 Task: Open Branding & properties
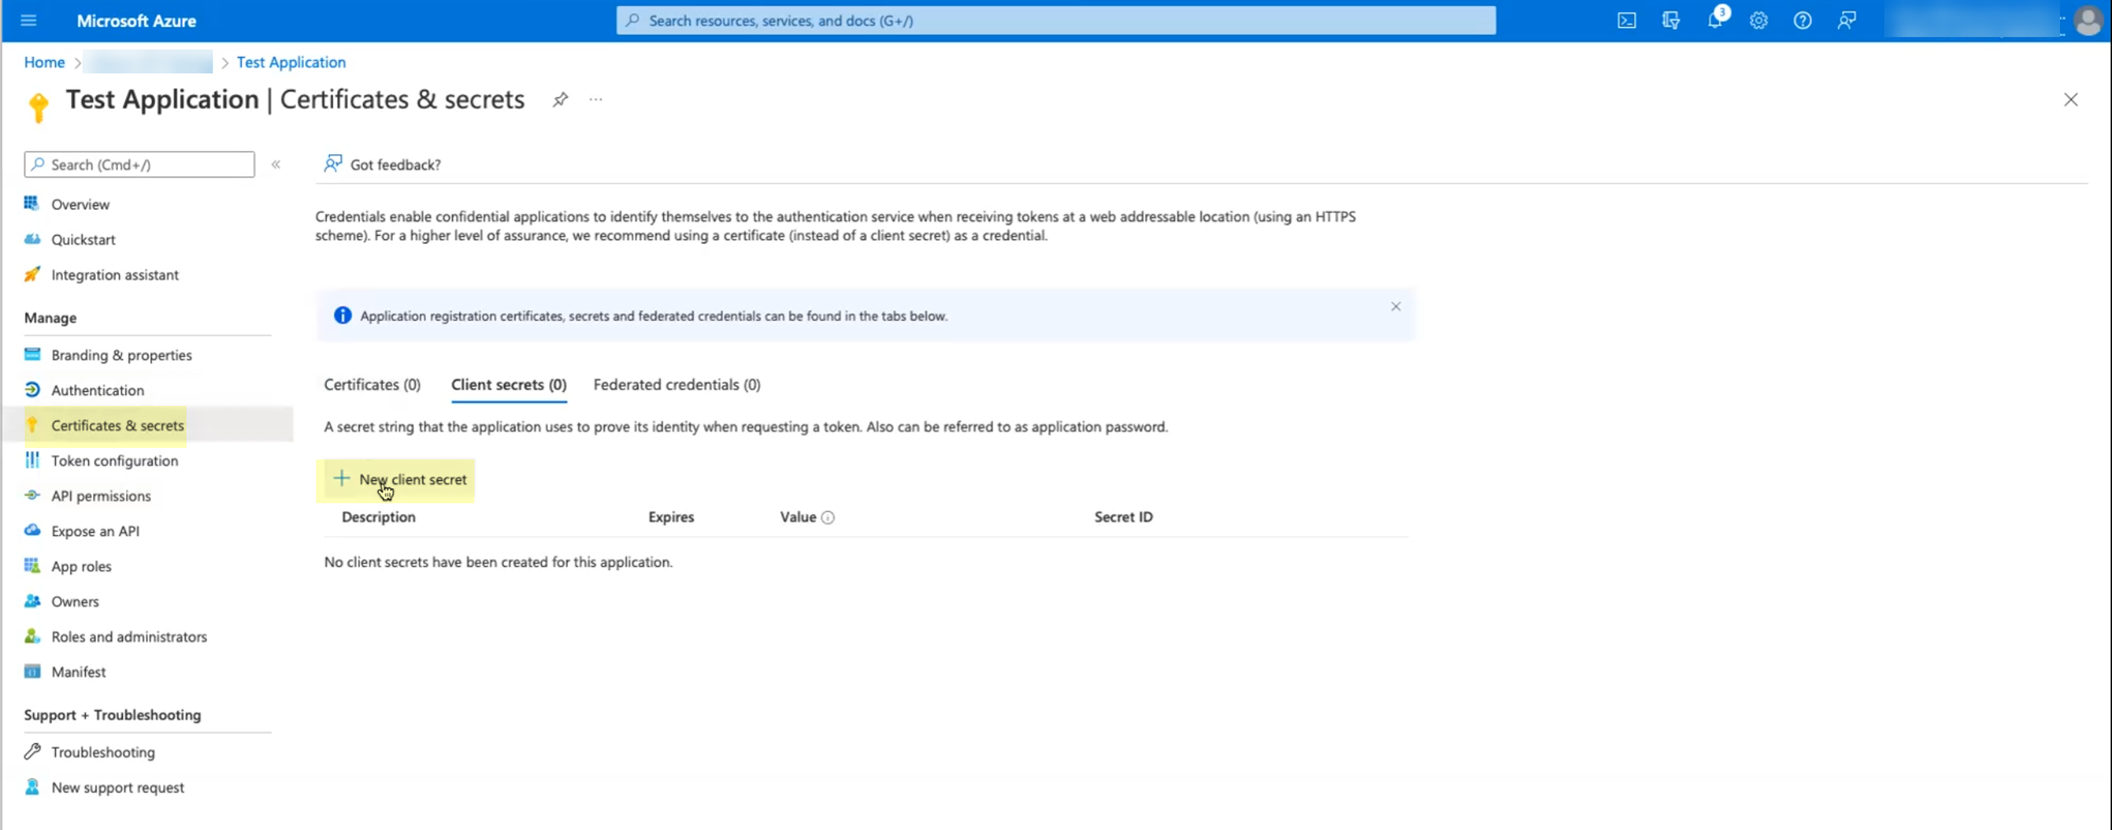coord(121,355)
